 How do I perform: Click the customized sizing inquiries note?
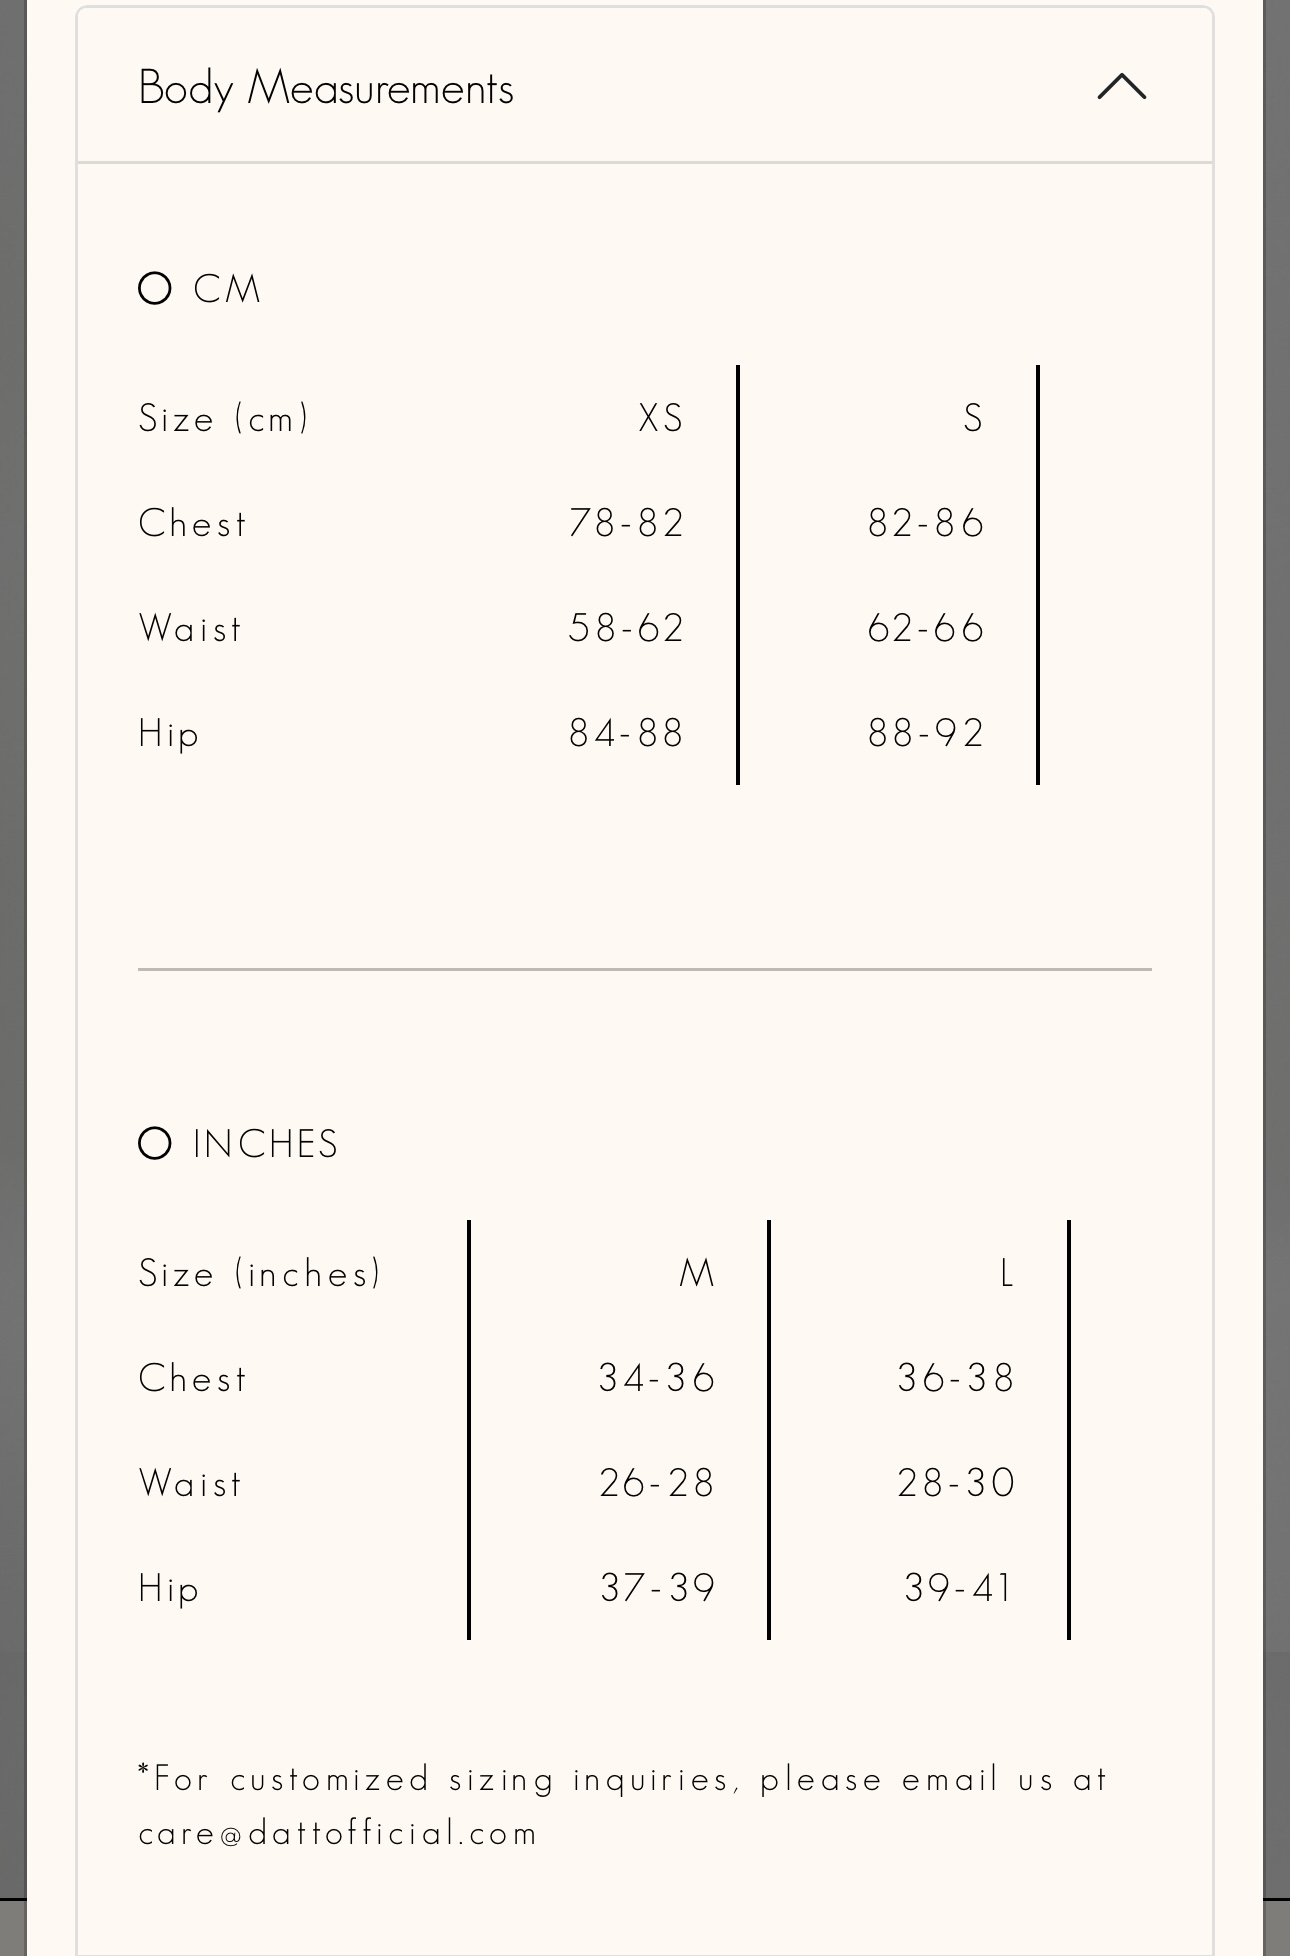624,1806
